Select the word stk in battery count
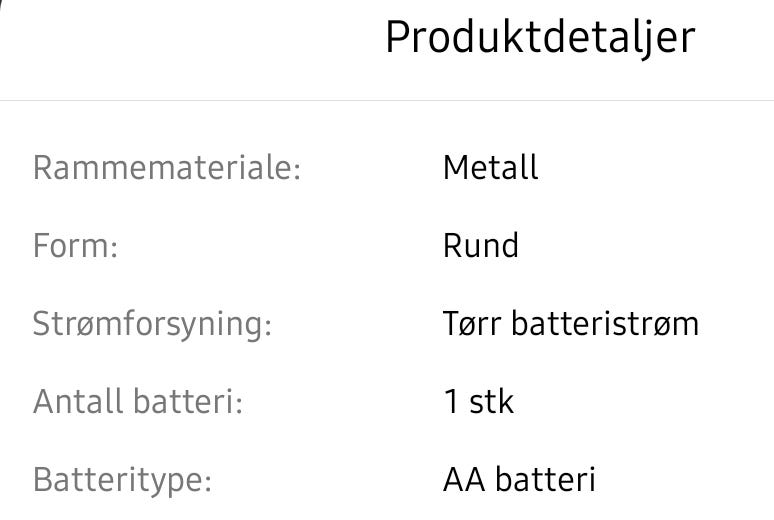Viewport: 774px width, 520px height. 490,402
